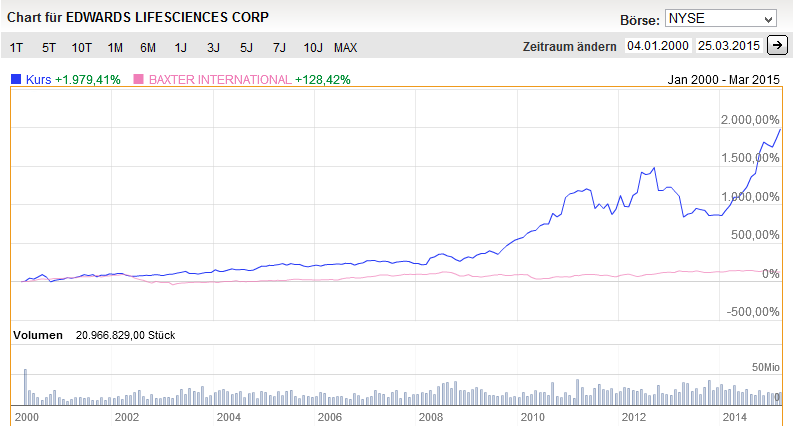The width and height of the screenshot is (793, 426).
Task: Select the 5T time range
Action: pos(49,47)
